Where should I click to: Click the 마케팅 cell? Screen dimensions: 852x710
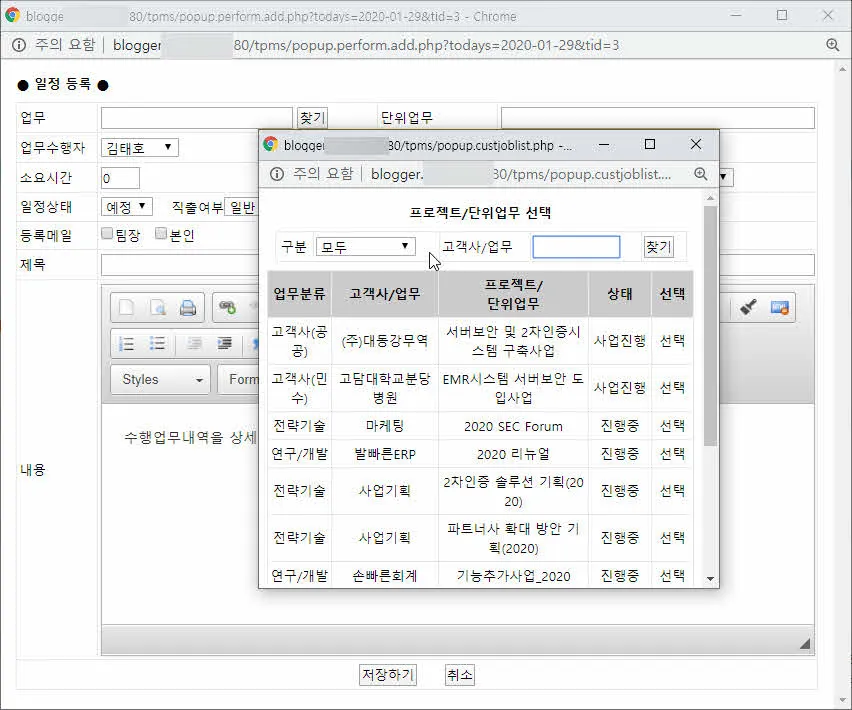(385, 426)
